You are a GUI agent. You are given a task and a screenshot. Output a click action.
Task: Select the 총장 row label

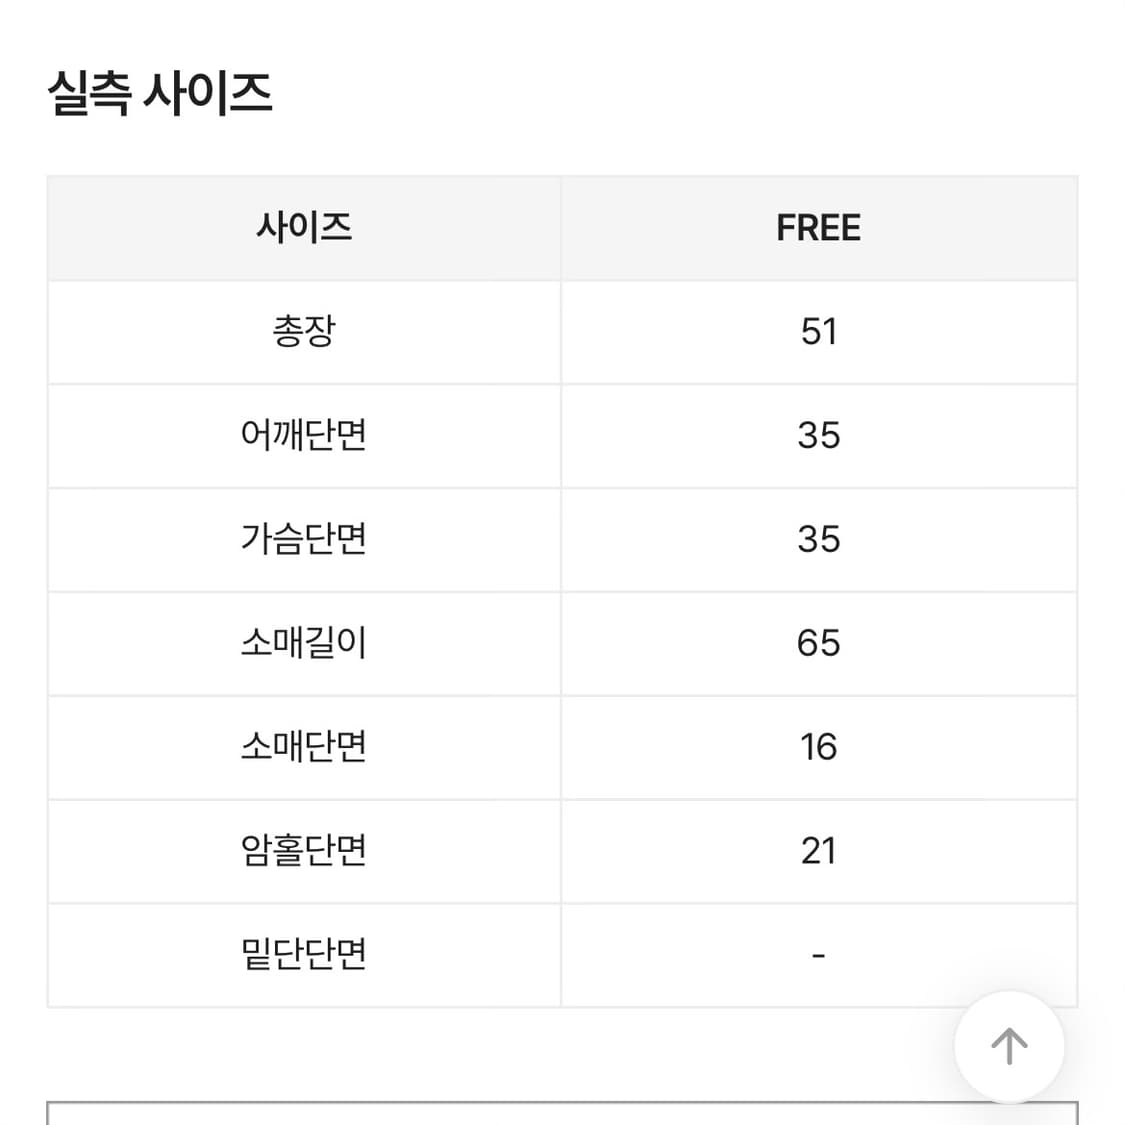point(303,332)
